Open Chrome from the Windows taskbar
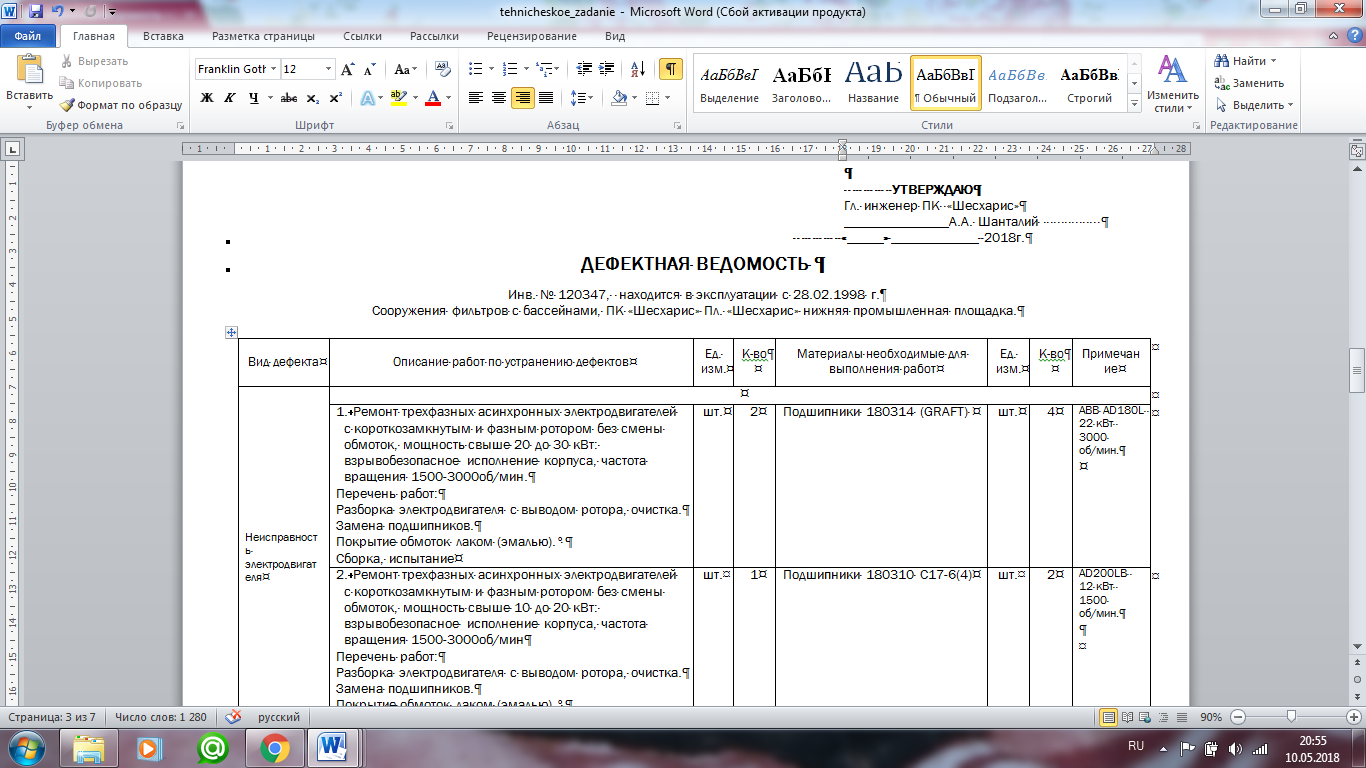Viewport: 1366px width, 768px height. 275,747
